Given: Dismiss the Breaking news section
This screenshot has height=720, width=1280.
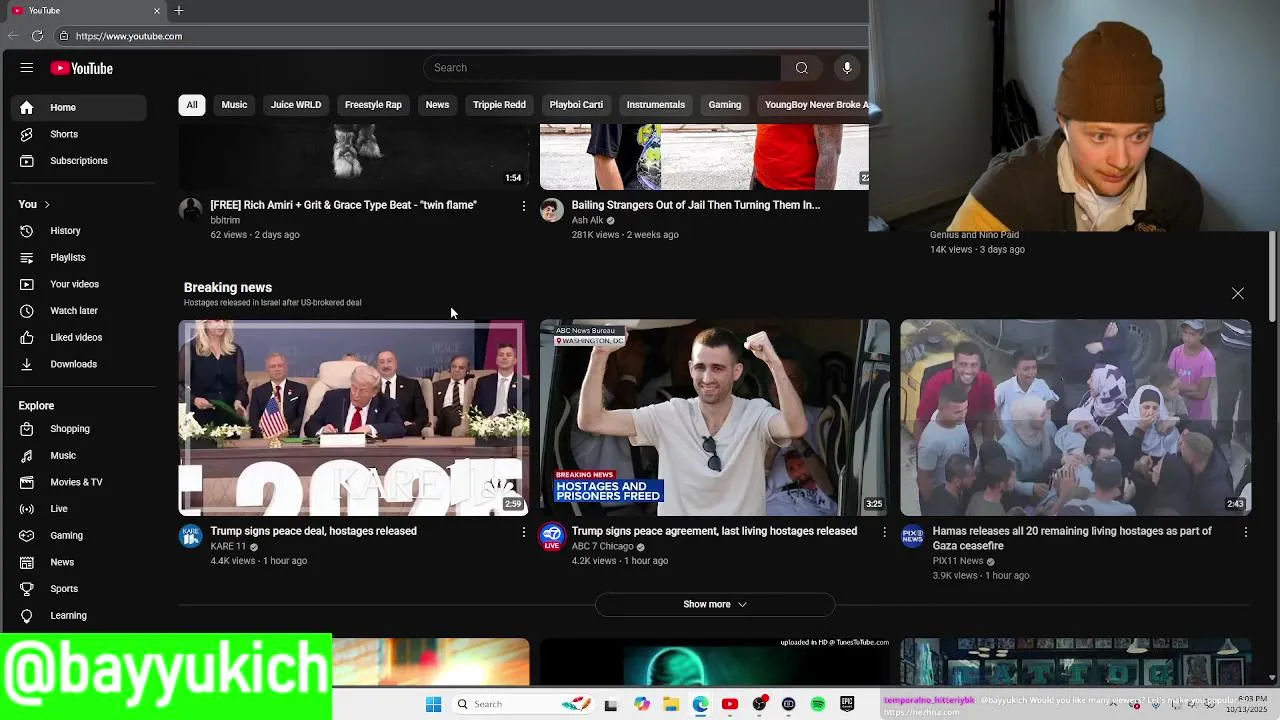Looking at the screenshot, I should click(1238, 294).
